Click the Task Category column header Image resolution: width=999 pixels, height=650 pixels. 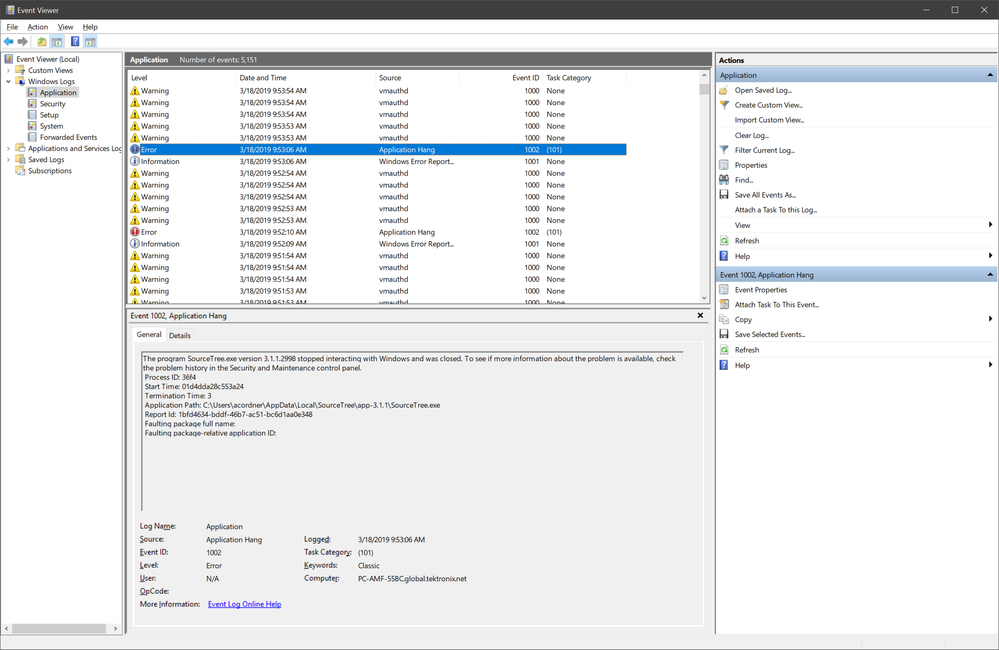pos(584,78)
